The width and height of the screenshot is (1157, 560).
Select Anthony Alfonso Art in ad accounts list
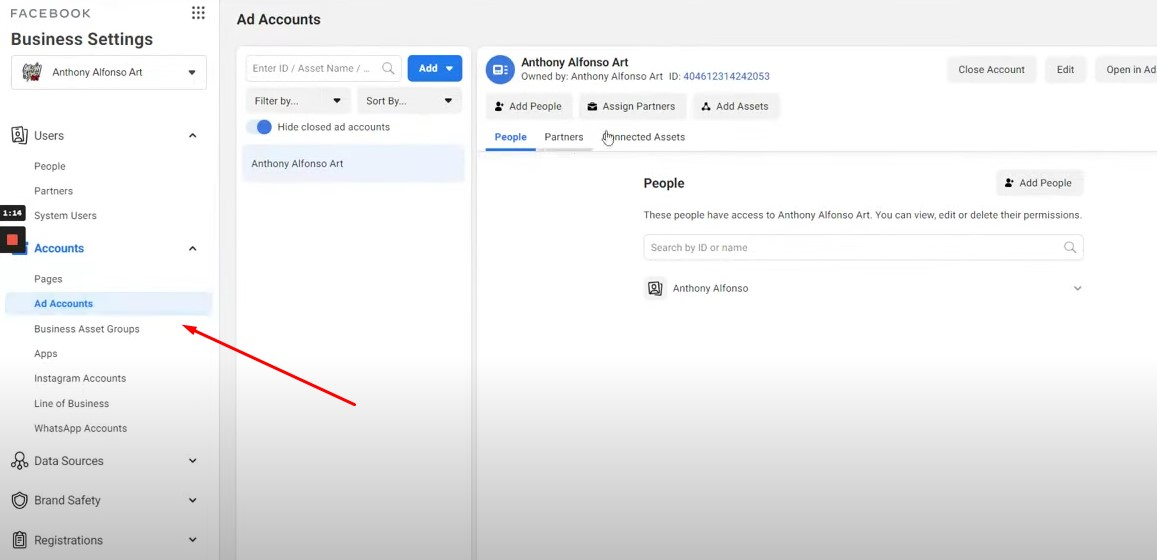353,164
